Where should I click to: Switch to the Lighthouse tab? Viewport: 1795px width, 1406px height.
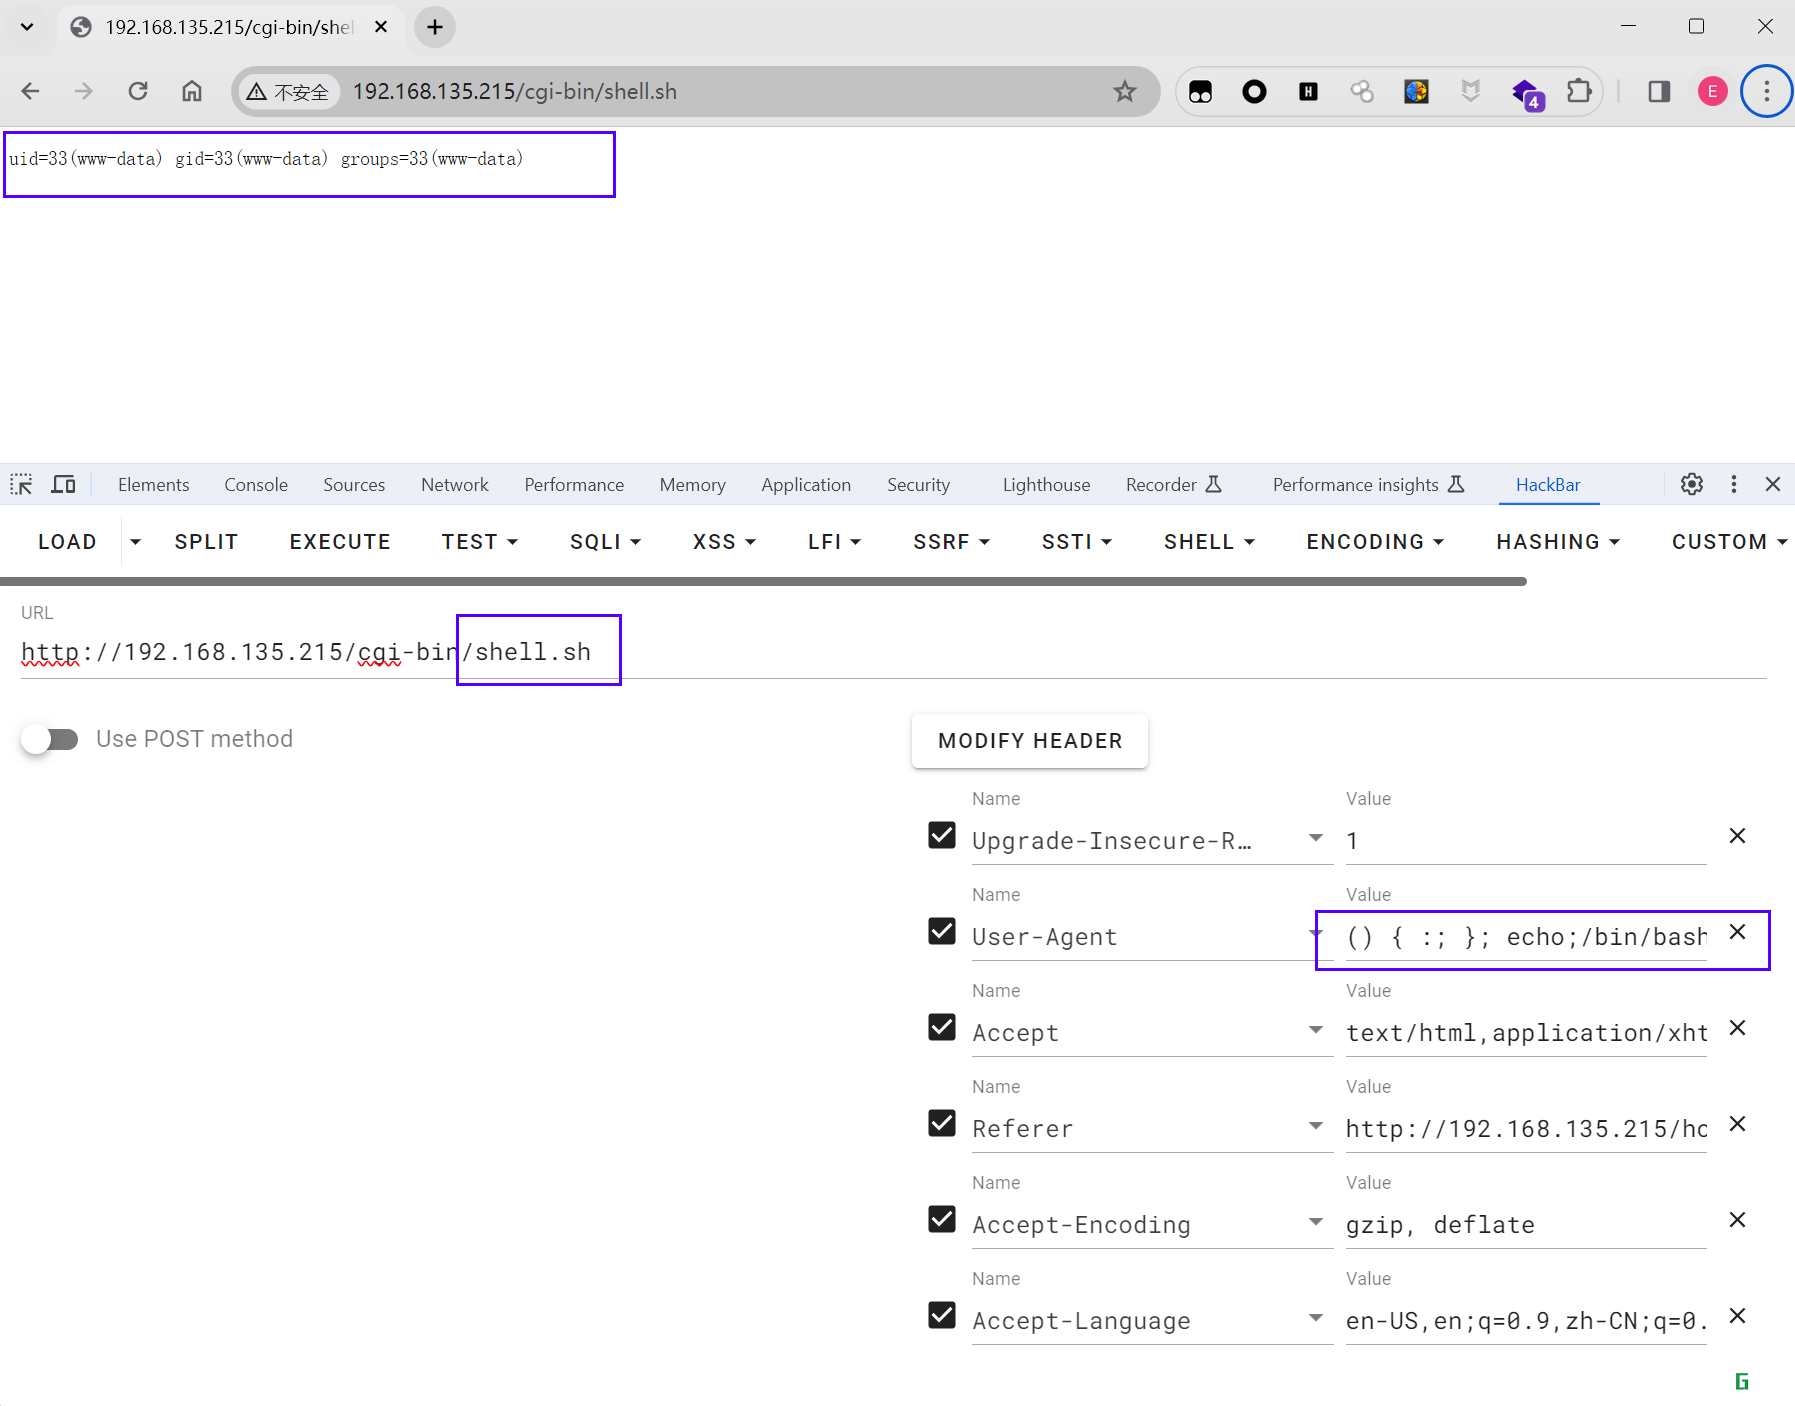pyautogui.click(x=1046, y=484)
